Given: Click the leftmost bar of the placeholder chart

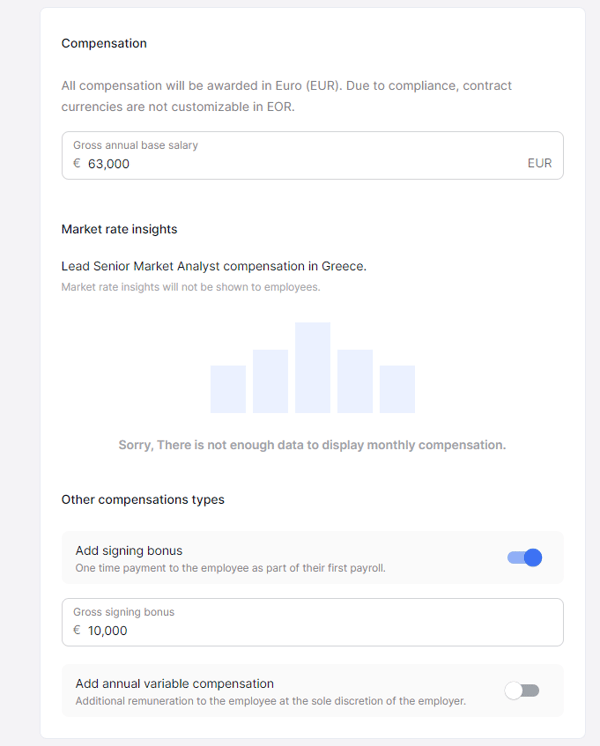Looking at the screenshot, I should [228, 389].
